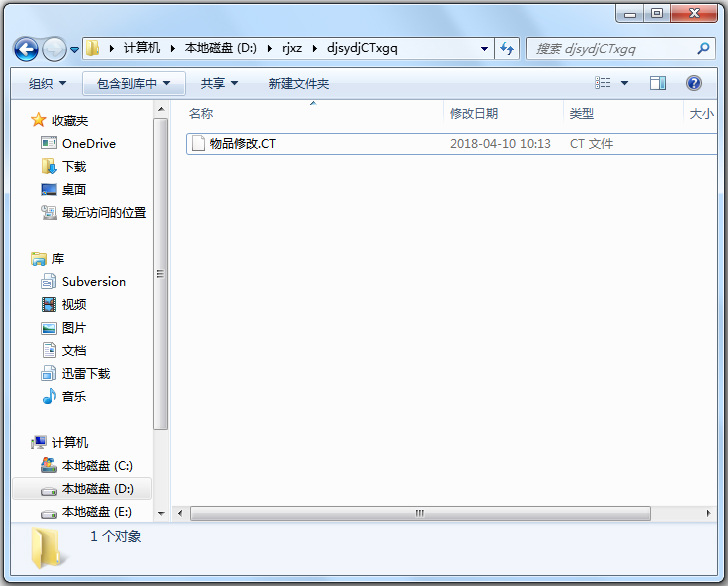The width and height of the screenshot is (728, 586).
Task: Open the view options dropdown arrow
Action: point(624,83)
